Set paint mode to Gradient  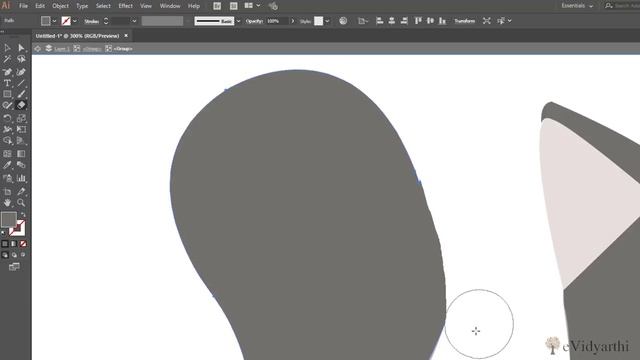pos(14,244)
